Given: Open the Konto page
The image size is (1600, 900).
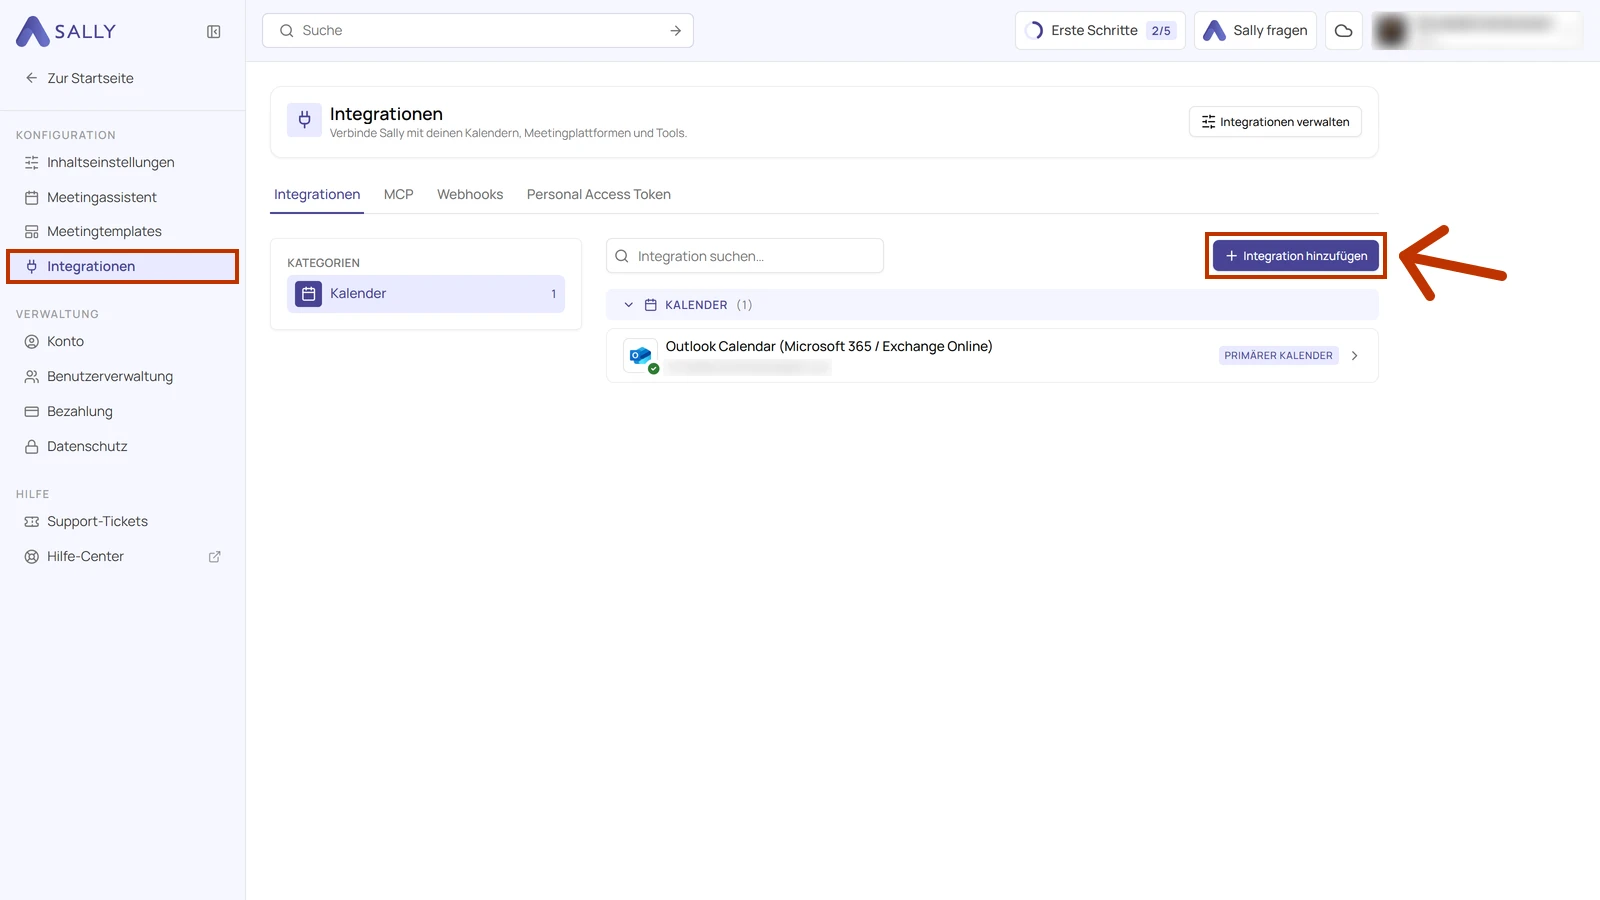Looking at the screenshot, I should coord(122,341).
